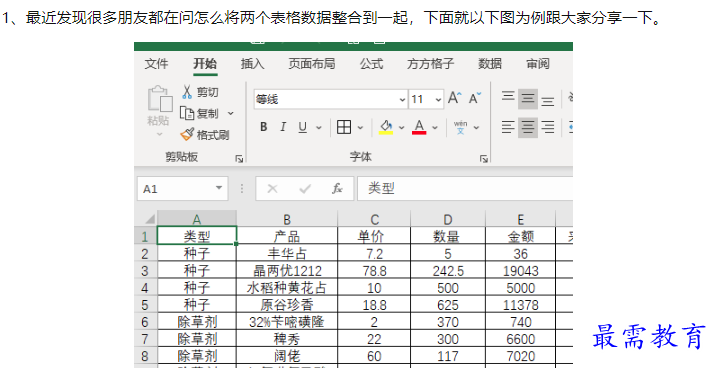Select column E header
This screenshot has height=368, width=714.
coord(520,219)
